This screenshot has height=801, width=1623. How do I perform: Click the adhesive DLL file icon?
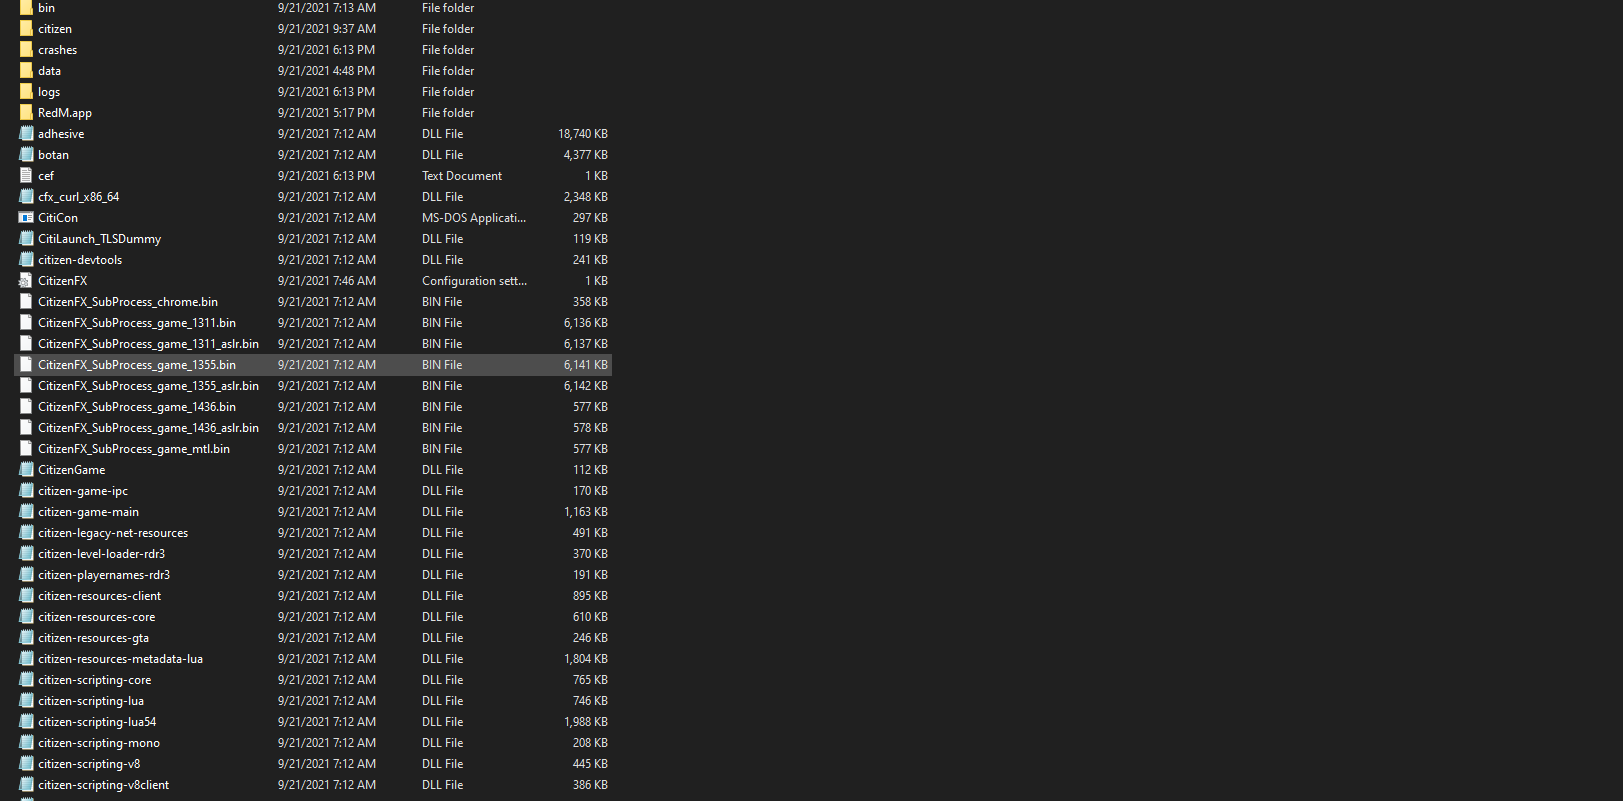pos(26,133)
